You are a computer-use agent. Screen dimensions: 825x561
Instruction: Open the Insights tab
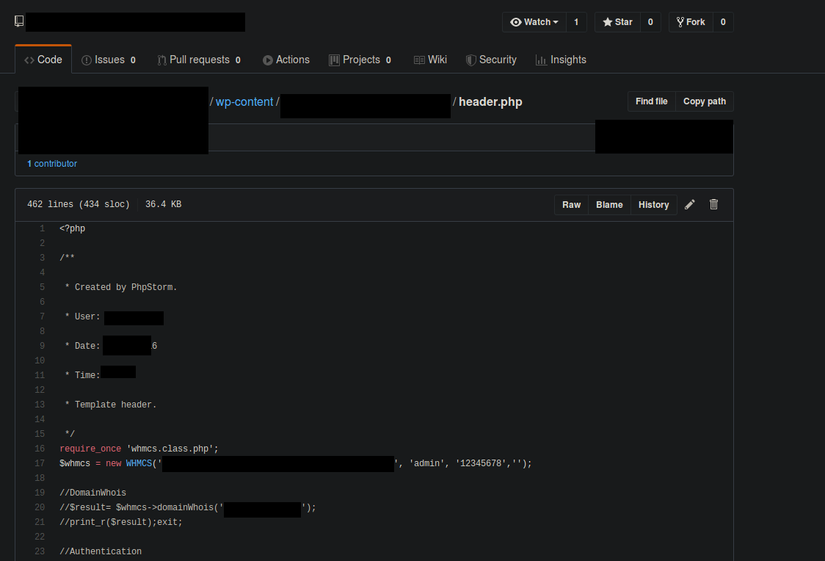561,60
